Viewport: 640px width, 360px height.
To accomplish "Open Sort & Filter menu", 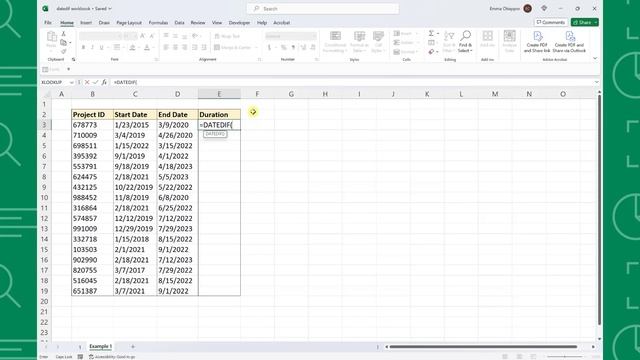I will [449, 42].
